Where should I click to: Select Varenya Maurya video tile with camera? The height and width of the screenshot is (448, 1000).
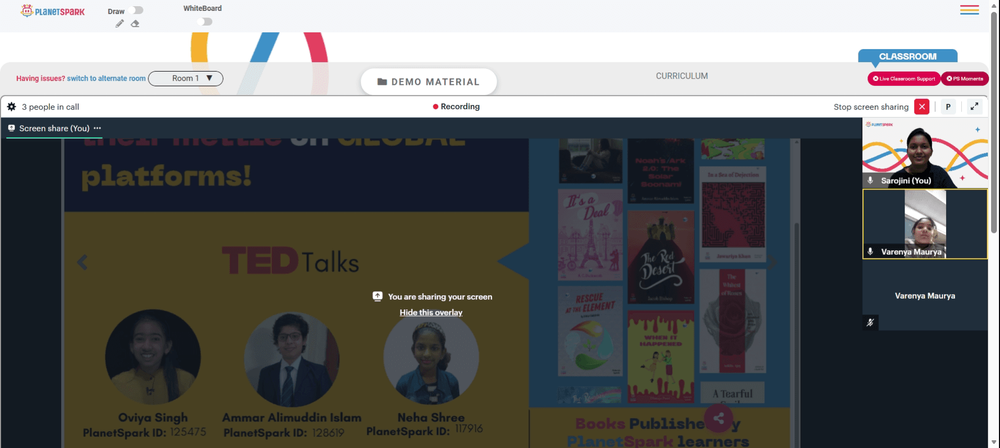click(925, 224)
